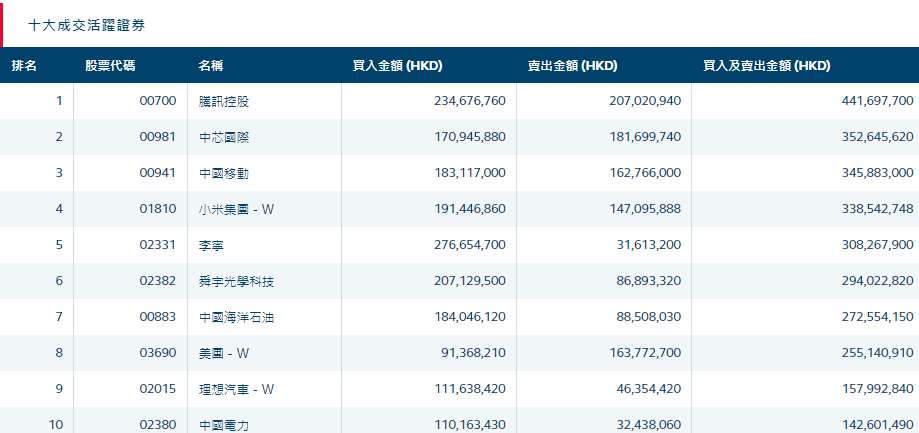Select stock code 01810
Screen dimensions: 919x433
point(158,209)
